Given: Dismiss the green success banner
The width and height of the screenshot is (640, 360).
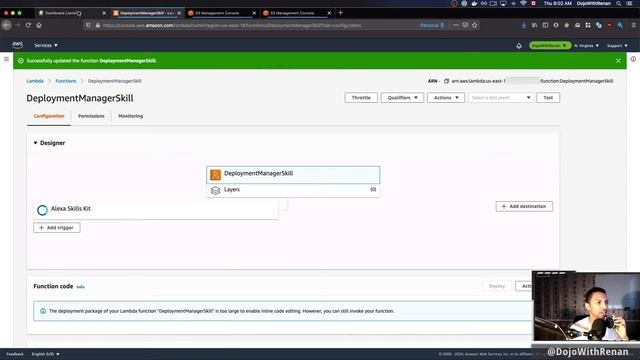Looking at the screenshot, I should point(618,61).
